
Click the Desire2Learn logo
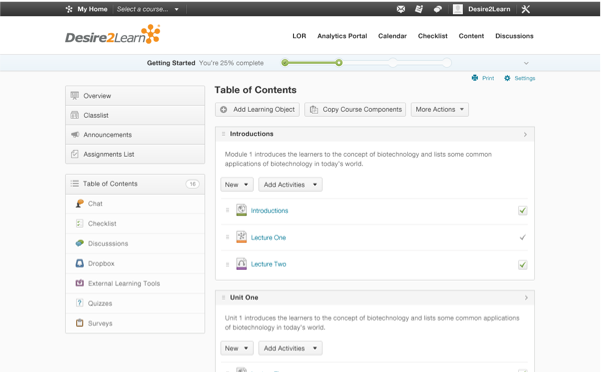pos(112,35)
